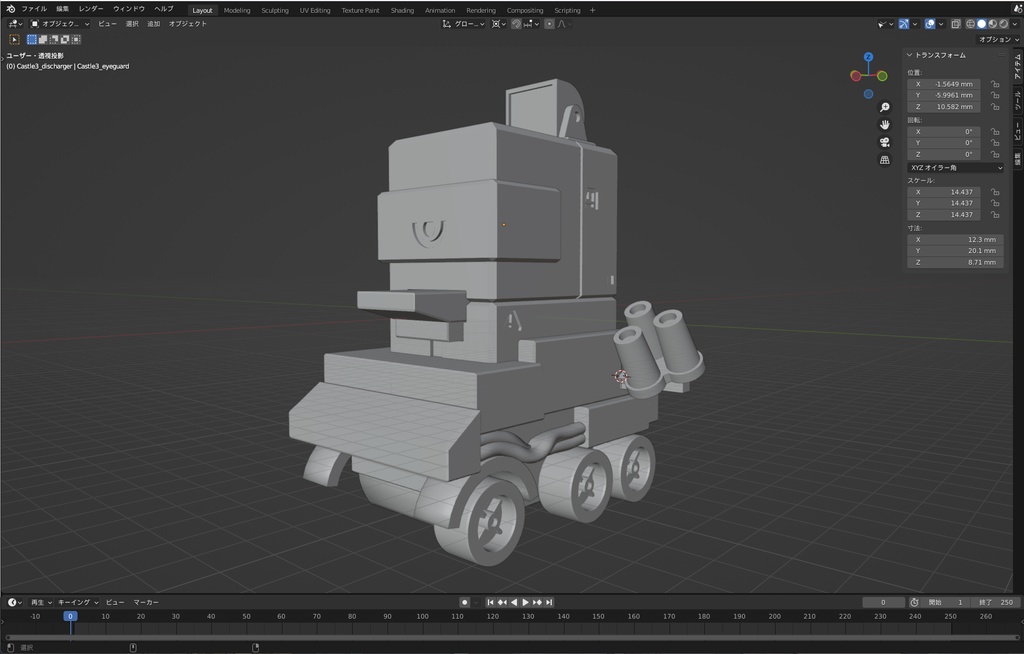The height and width of the screenshot is (654, 1024).
Task: Open the viewport ビュー menu
Action: 107,24
